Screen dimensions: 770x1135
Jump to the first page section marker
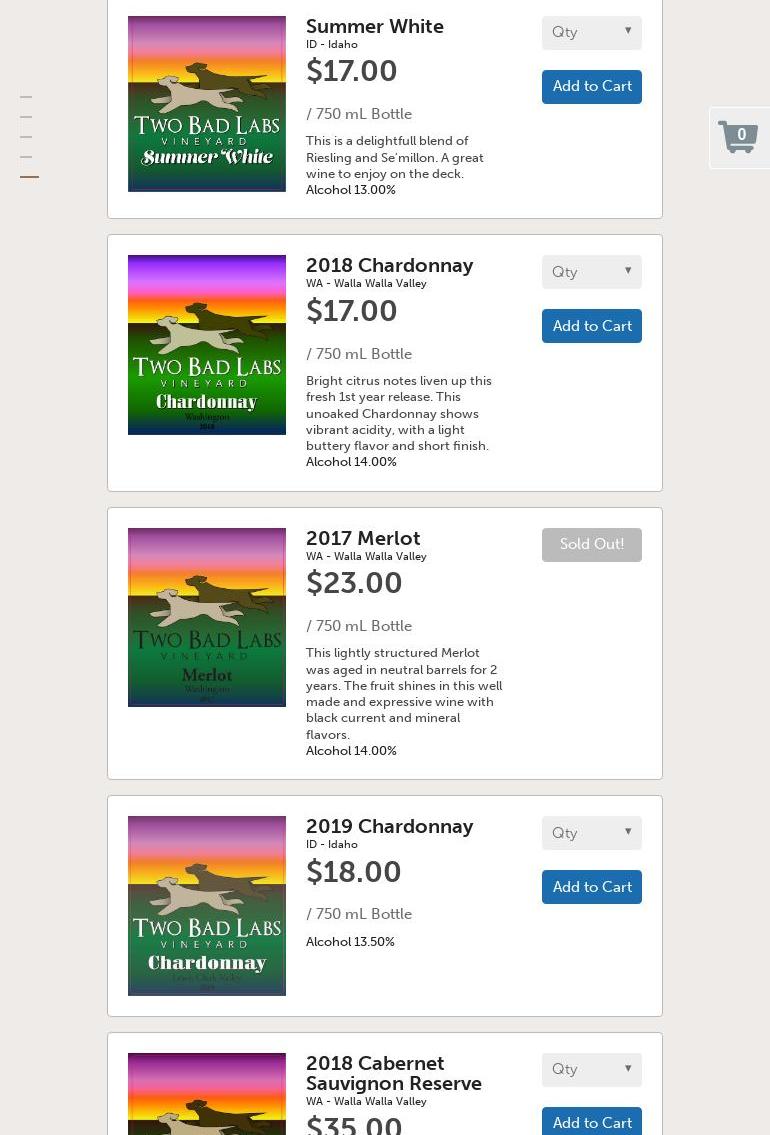point(26,97)
